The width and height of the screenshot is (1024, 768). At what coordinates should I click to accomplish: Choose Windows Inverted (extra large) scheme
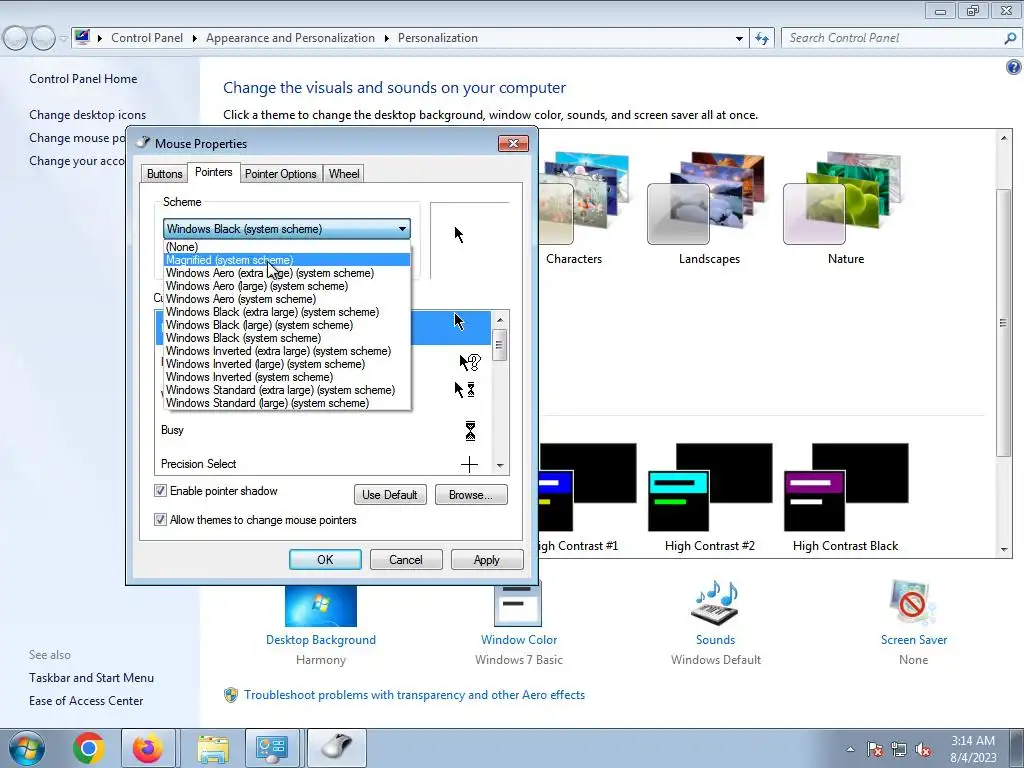click(287, 351)
